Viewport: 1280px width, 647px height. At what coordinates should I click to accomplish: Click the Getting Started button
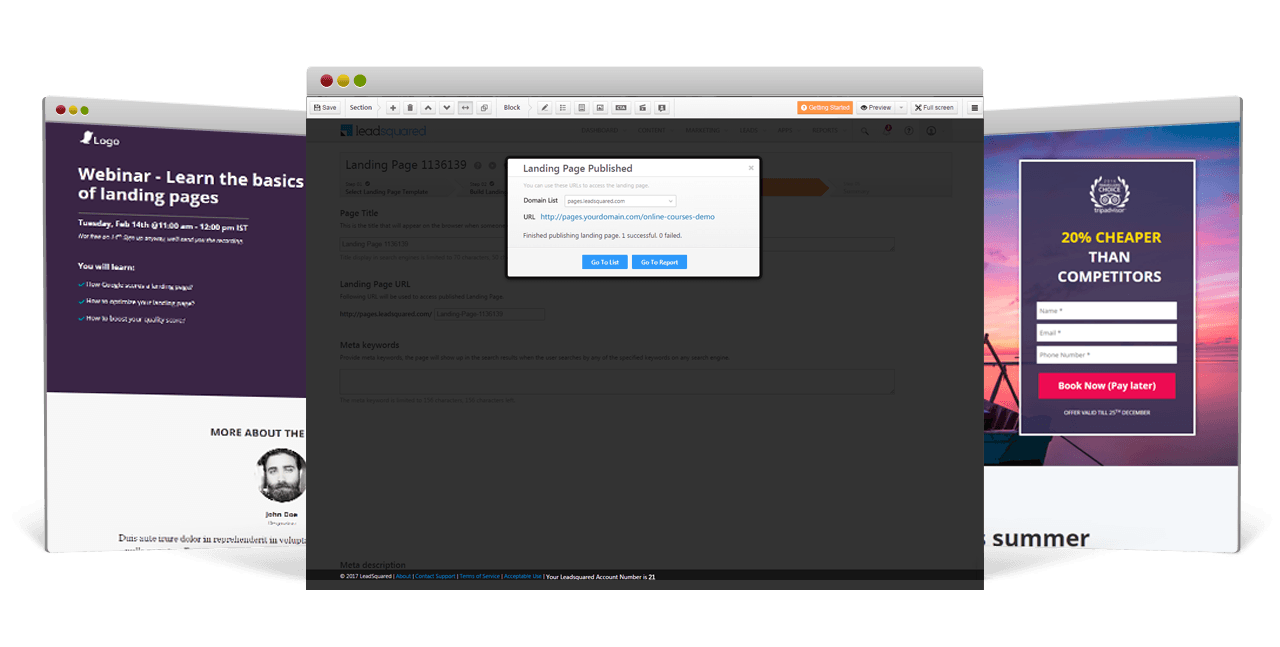[825, 107]
